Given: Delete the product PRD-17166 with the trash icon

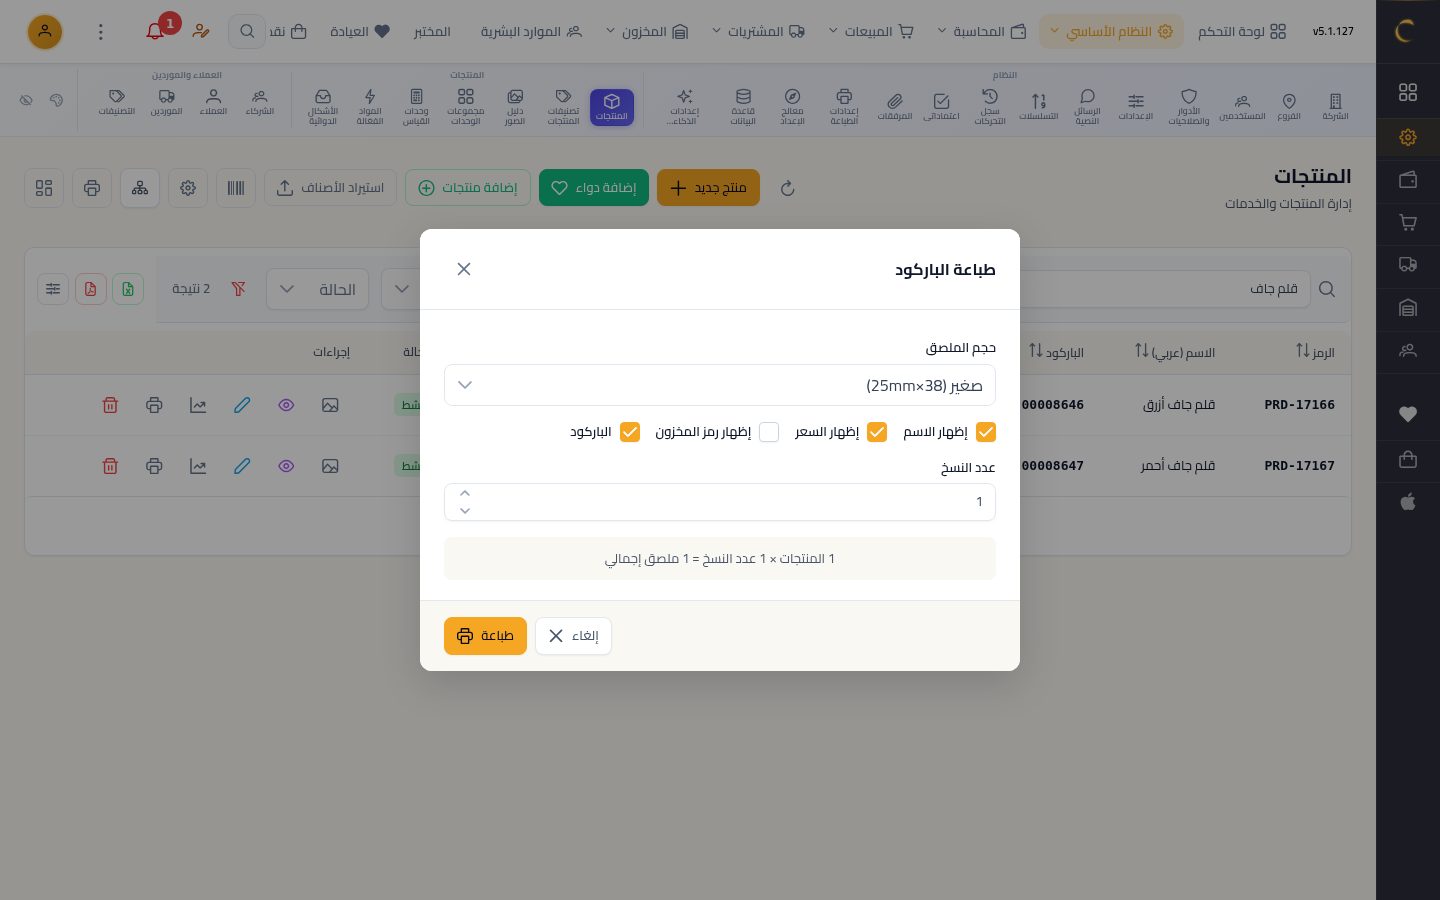Looking at the screenshot, I should click(110, 405).
